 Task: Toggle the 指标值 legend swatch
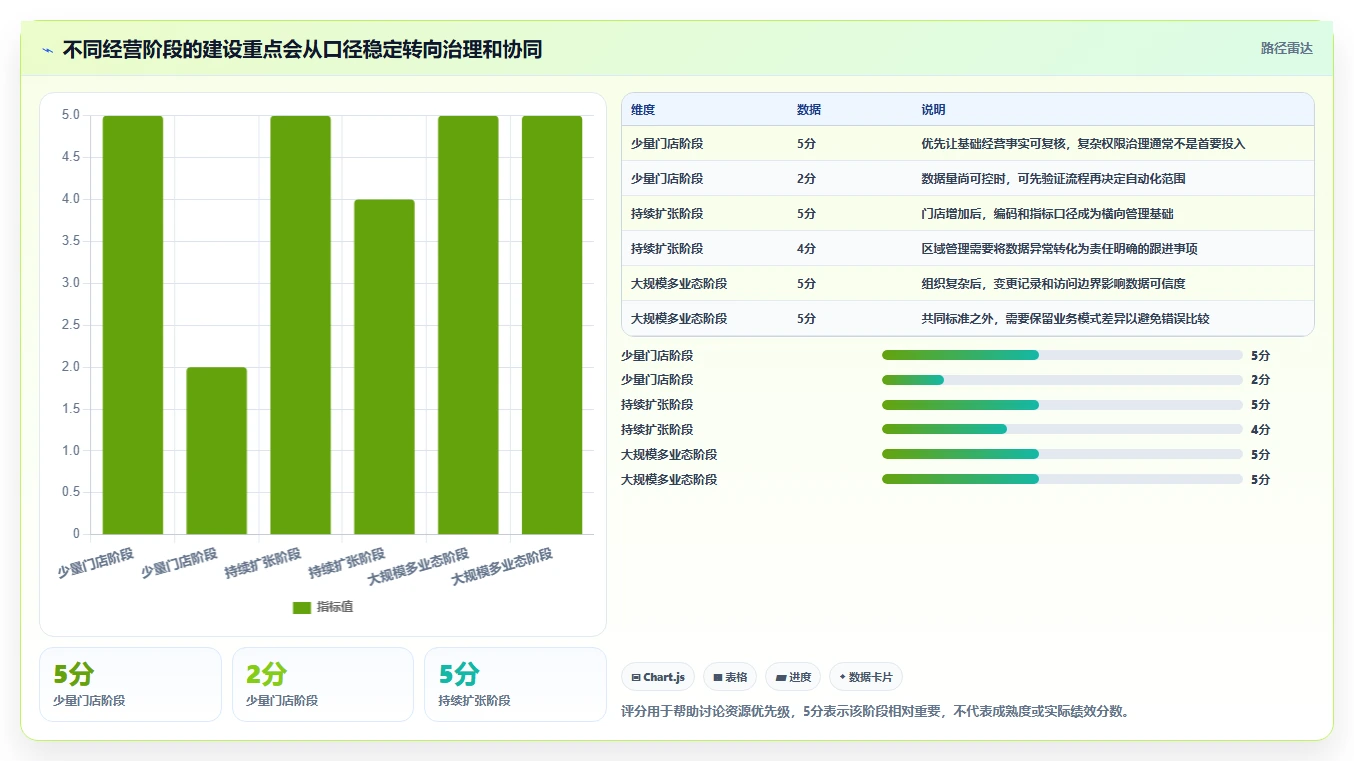(302, 607)
